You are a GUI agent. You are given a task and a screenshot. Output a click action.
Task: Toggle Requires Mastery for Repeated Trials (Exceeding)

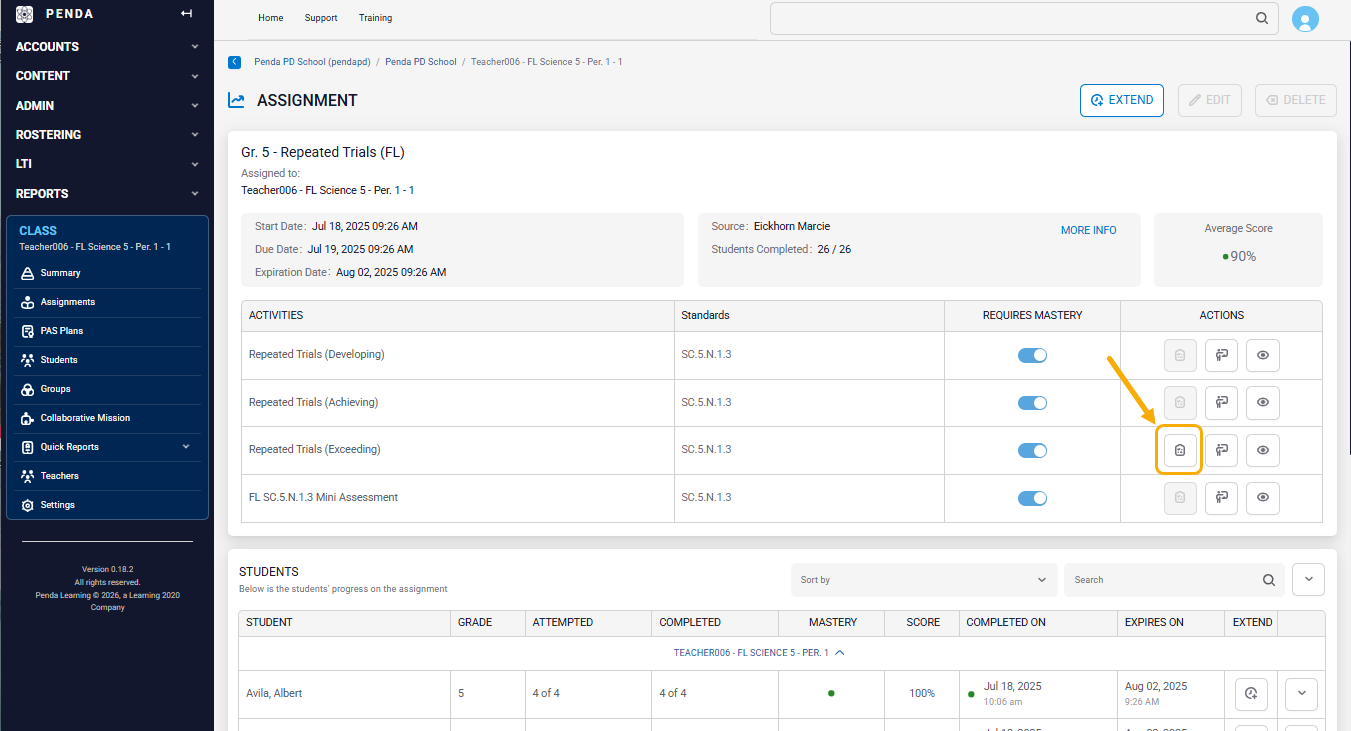click(x=1032, y=451)
